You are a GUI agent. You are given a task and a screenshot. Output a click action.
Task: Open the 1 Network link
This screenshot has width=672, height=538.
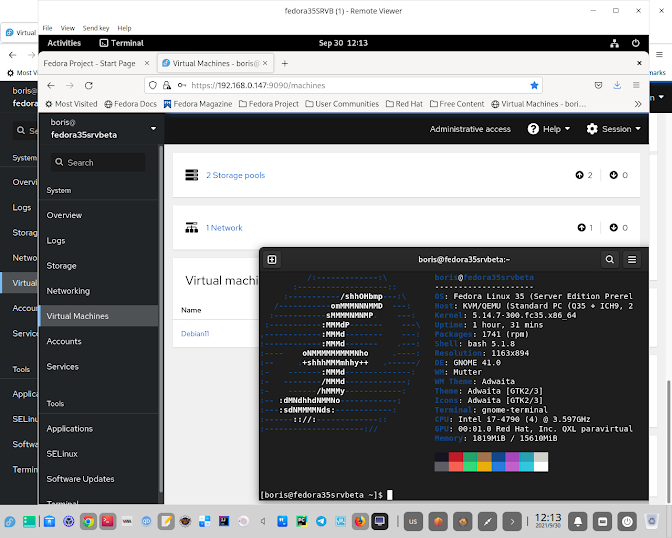coord(224,228)
